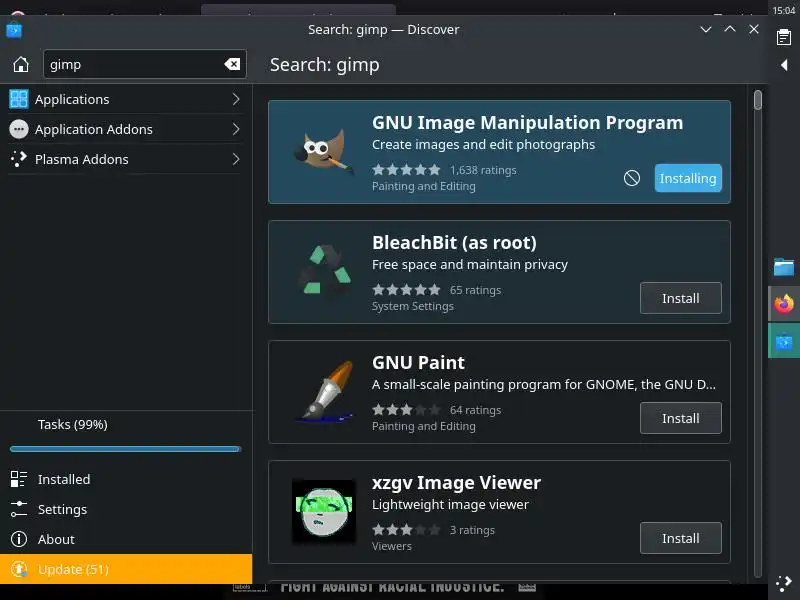The width and height of the screenshot is (800, 600).
Task: Expand the Application Addons chevron arrow
Action: click(236, 129)
